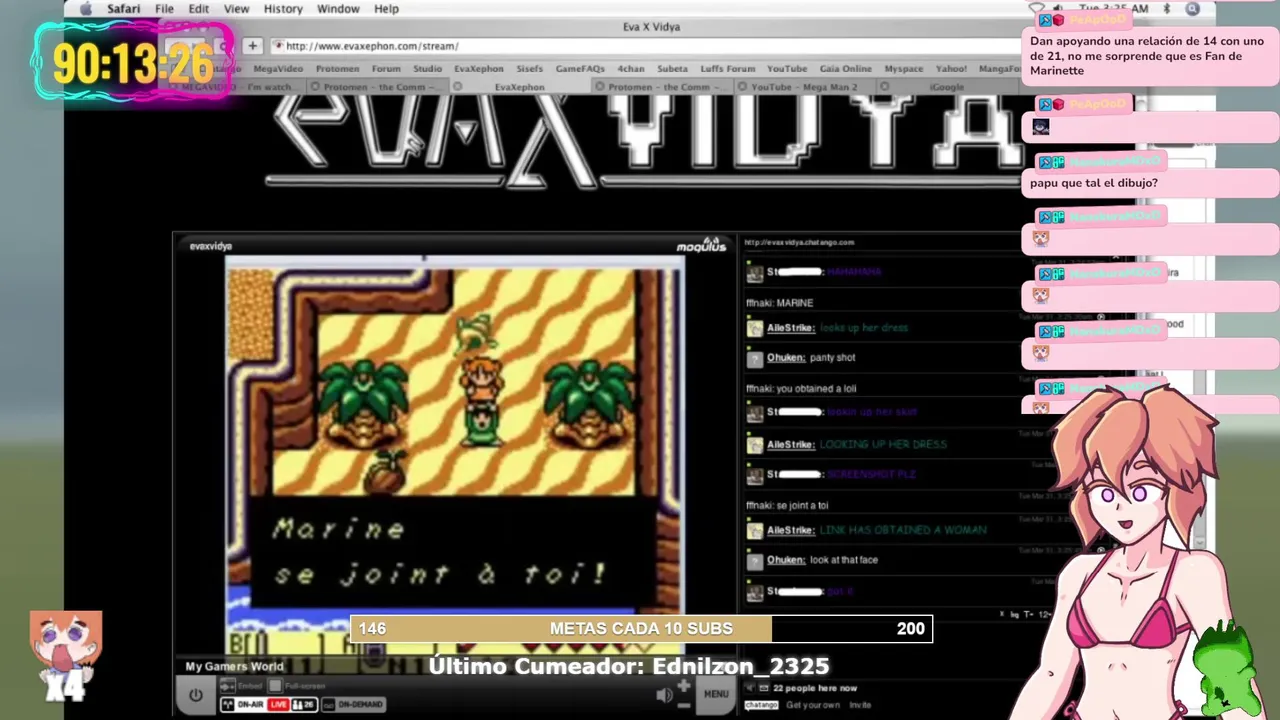1280x720 pixels.
Task: Open the Yahoo! bookmark
Action: pos(951,69)
